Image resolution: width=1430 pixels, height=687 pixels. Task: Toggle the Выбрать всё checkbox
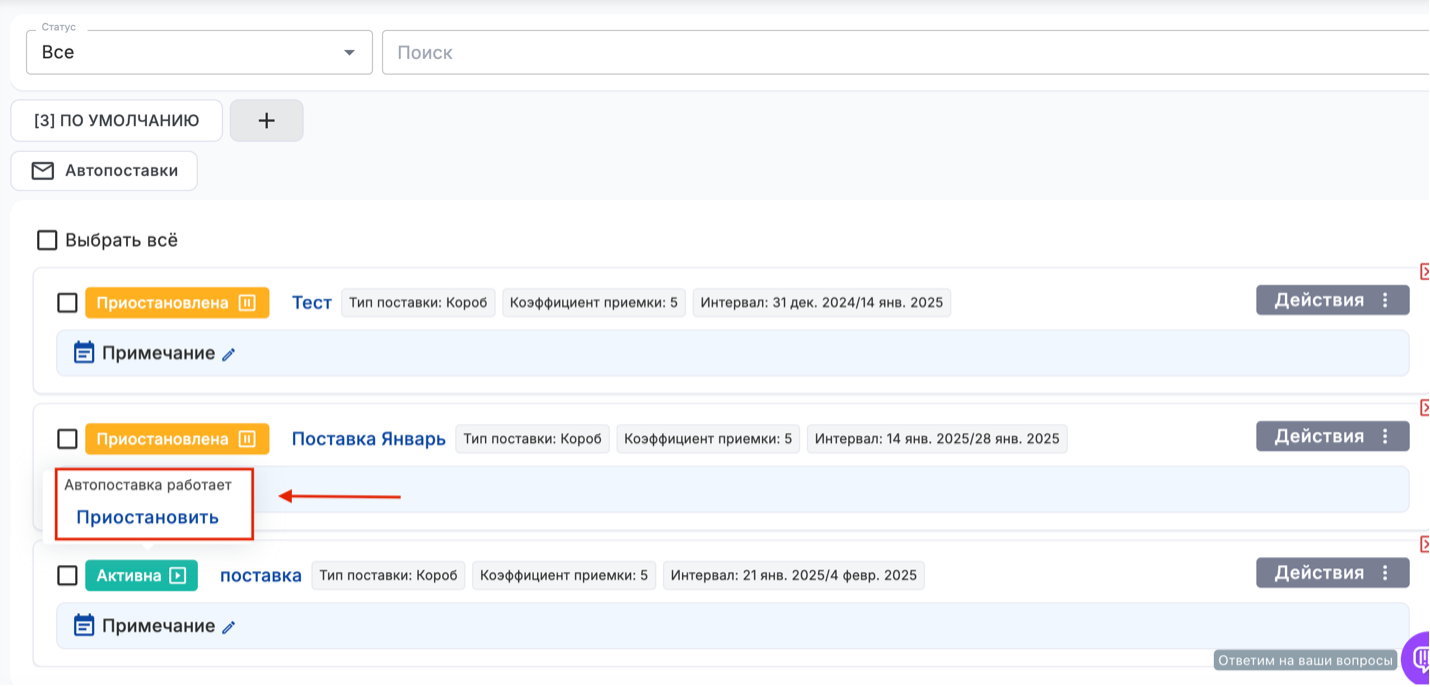pyautogui.click(x=47, y=240)
